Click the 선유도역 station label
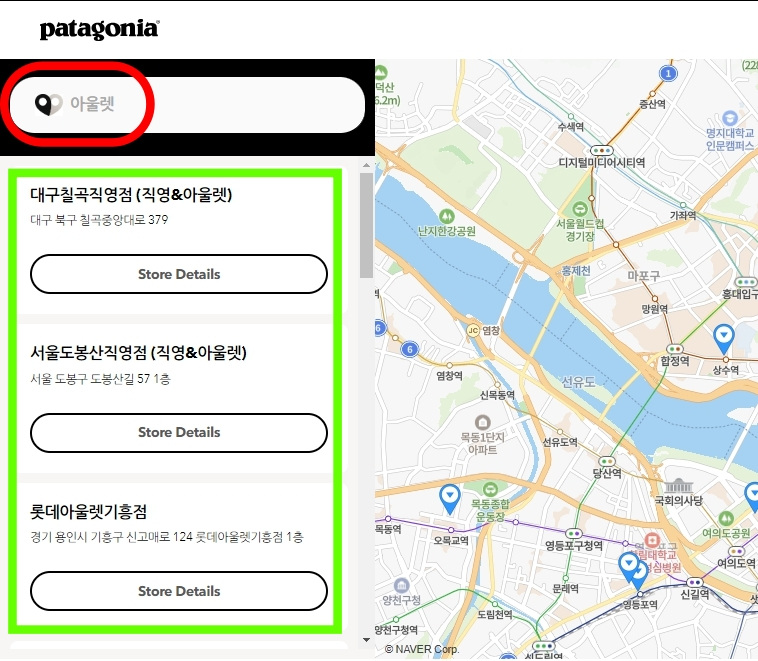Screen dimensions: 758x661 (x=560, y=442)
